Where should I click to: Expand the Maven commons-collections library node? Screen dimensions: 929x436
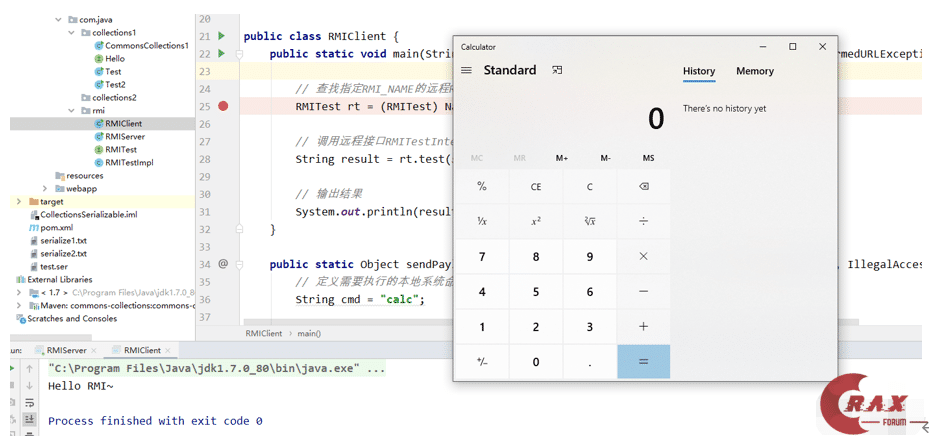tap(19, 306)
